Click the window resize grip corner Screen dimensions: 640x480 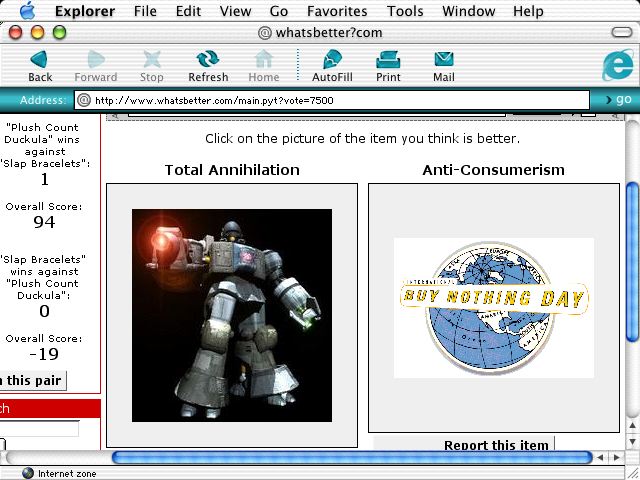[x=632, y=473]
